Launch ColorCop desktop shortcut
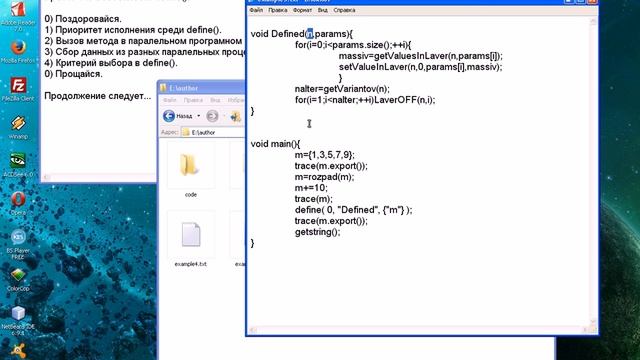 tap(18, 280)
